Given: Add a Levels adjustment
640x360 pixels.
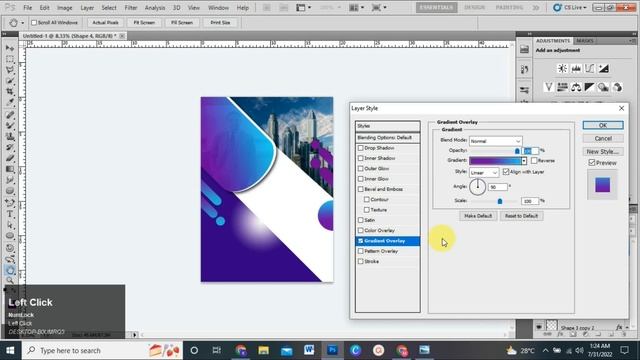Looking at the screenshot, I should click(x=576, y=69).
